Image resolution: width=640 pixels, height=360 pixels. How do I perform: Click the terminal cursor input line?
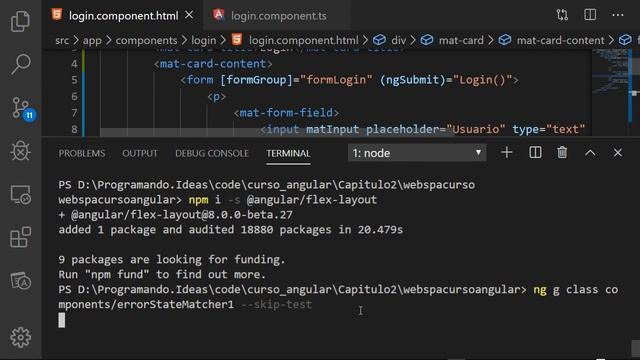click(x=62, y=320)
